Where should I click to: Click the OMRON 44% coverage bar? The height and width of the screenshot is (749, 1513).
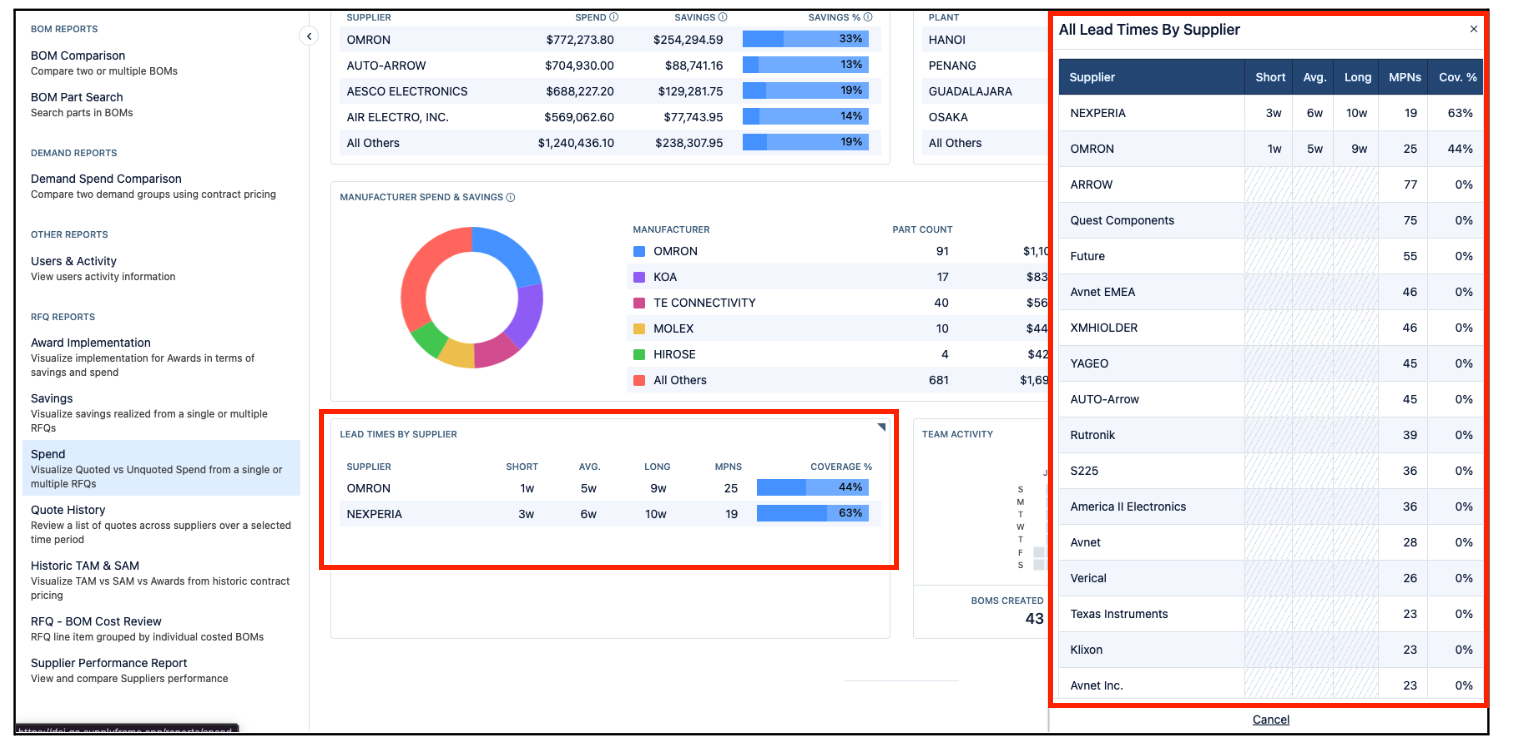pos(812,488)
